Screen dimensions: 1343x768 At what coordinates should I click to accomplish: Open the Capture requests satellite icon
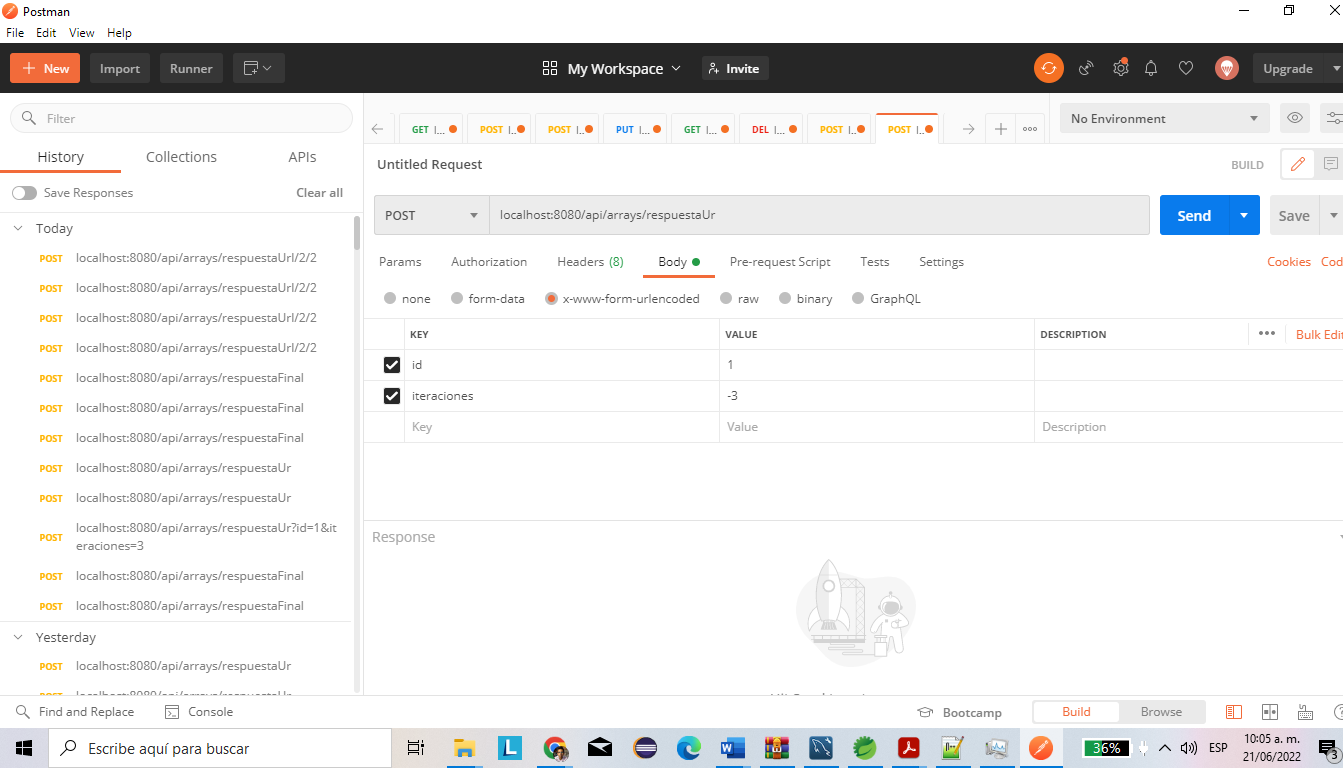pos(1086,68)
